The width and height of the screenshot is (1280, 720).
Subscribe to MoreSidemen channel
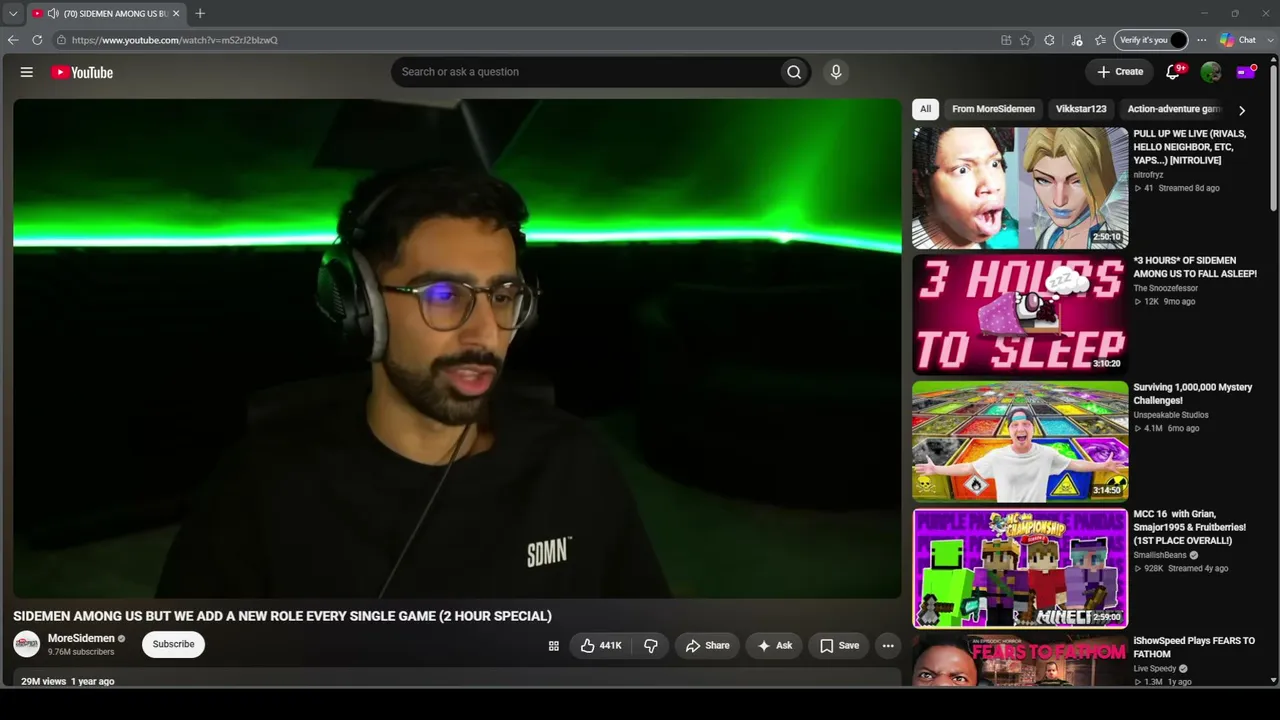pos(174,644)
